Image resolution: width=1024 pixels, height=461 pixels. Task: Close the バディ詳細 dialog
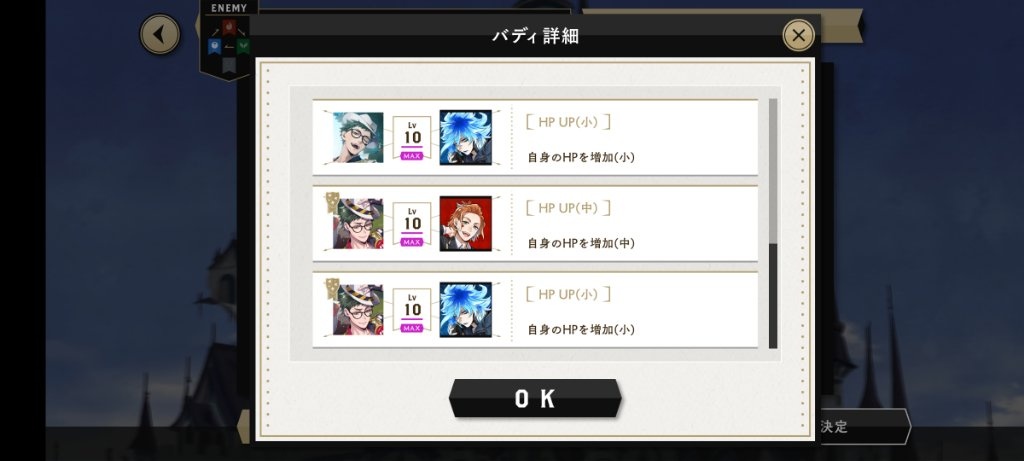click(x=798, y=35)
